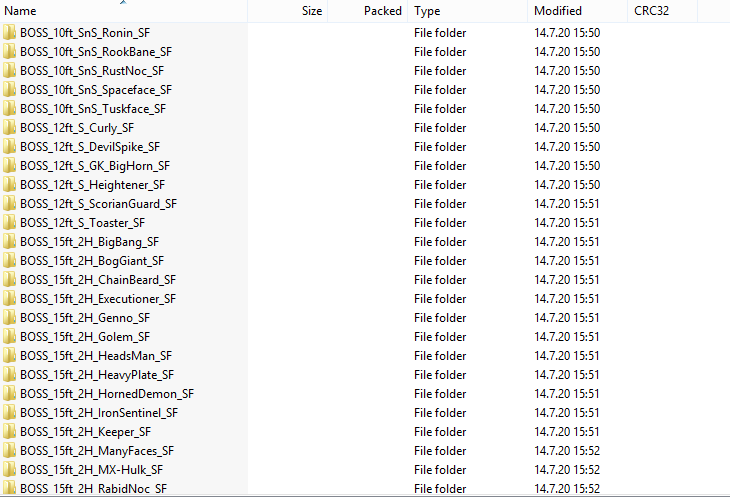The height and width of the screenshot is (497, 730).
Task: Click folder icon beside BOSS_15ft_2H_Golem_SF
Action: (x=9, y=337)
